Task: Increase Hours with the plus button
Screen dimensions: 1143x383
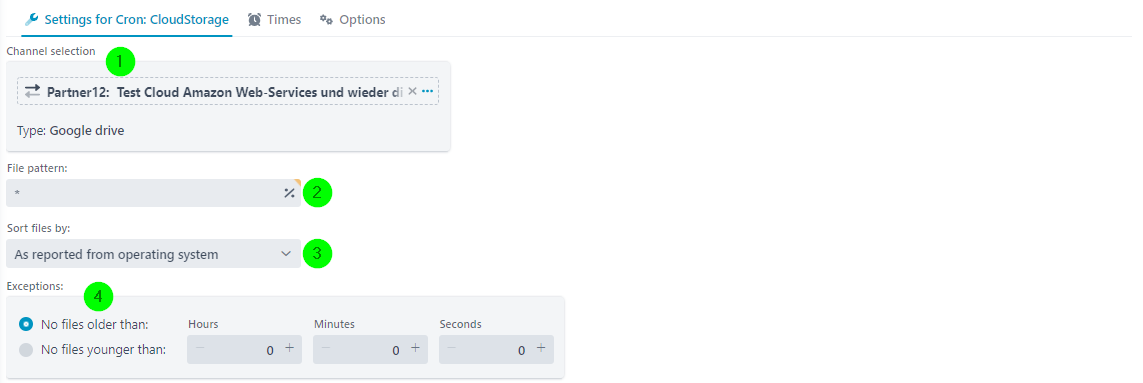Action: (x=289, y=348)
